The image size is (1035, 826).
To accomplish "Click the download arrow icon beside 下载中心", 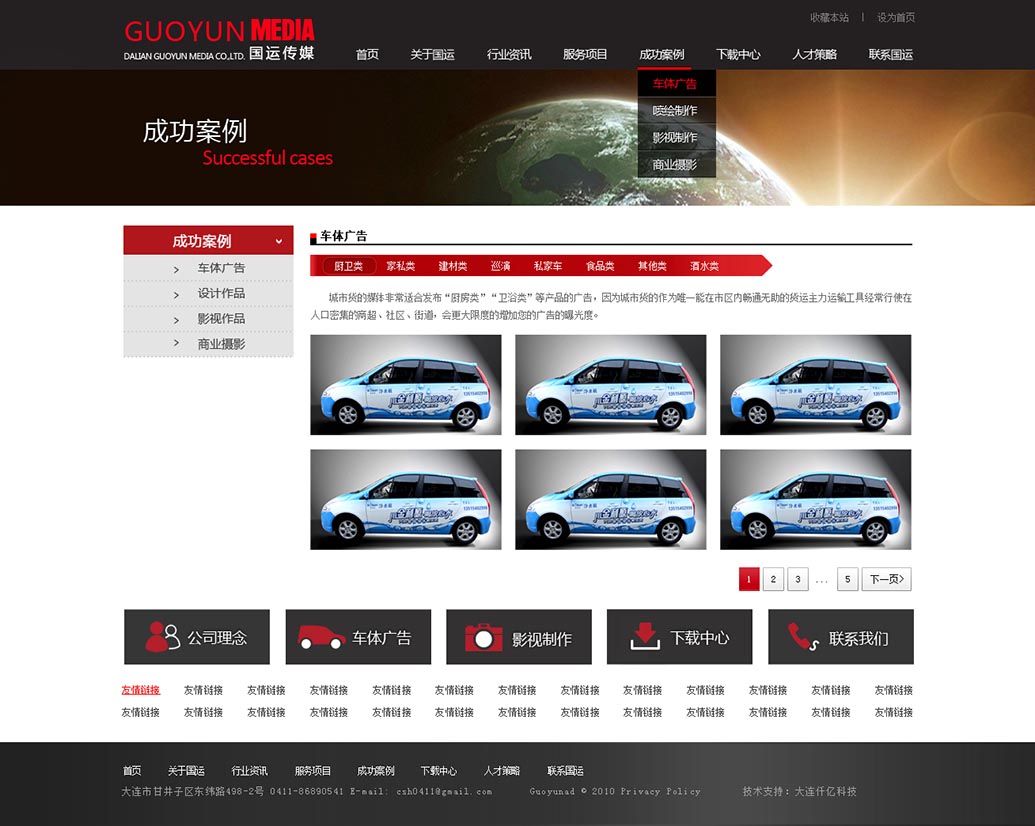I will (645, 637).
